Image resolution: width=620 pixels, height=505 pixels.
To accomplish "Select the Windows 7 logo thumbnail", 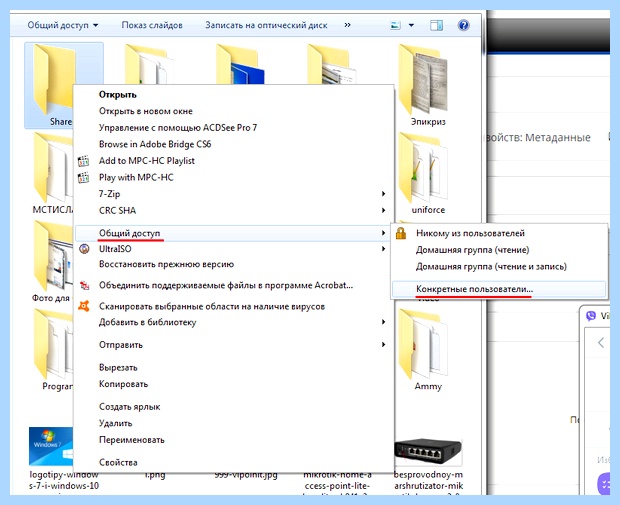I will (x=51, y=446).
